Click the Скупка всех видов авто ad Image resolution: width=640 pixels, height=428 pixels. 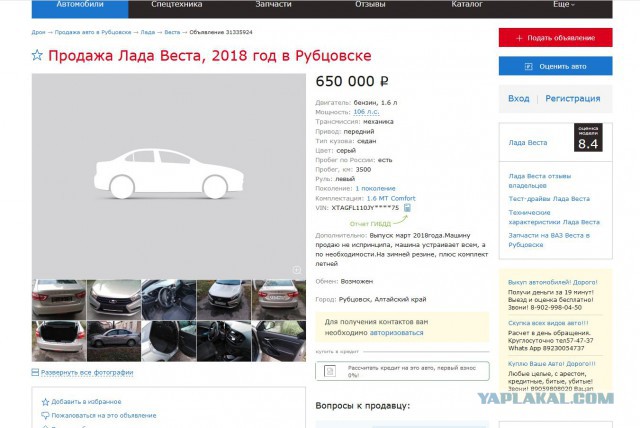click(x=548, y=323)
